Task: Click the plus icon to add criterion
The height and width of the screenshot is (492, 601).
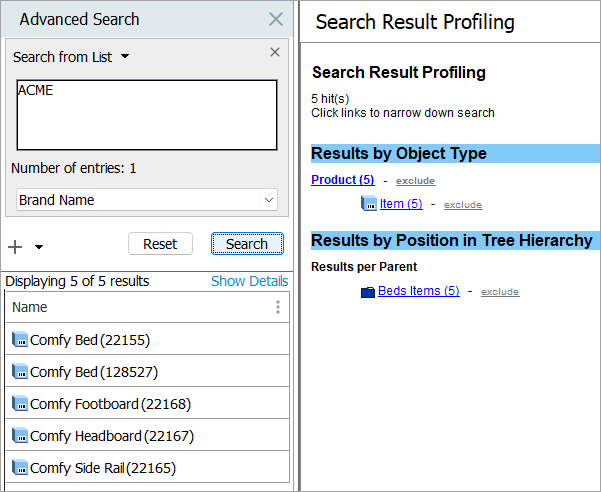Action: click(15, 246)
